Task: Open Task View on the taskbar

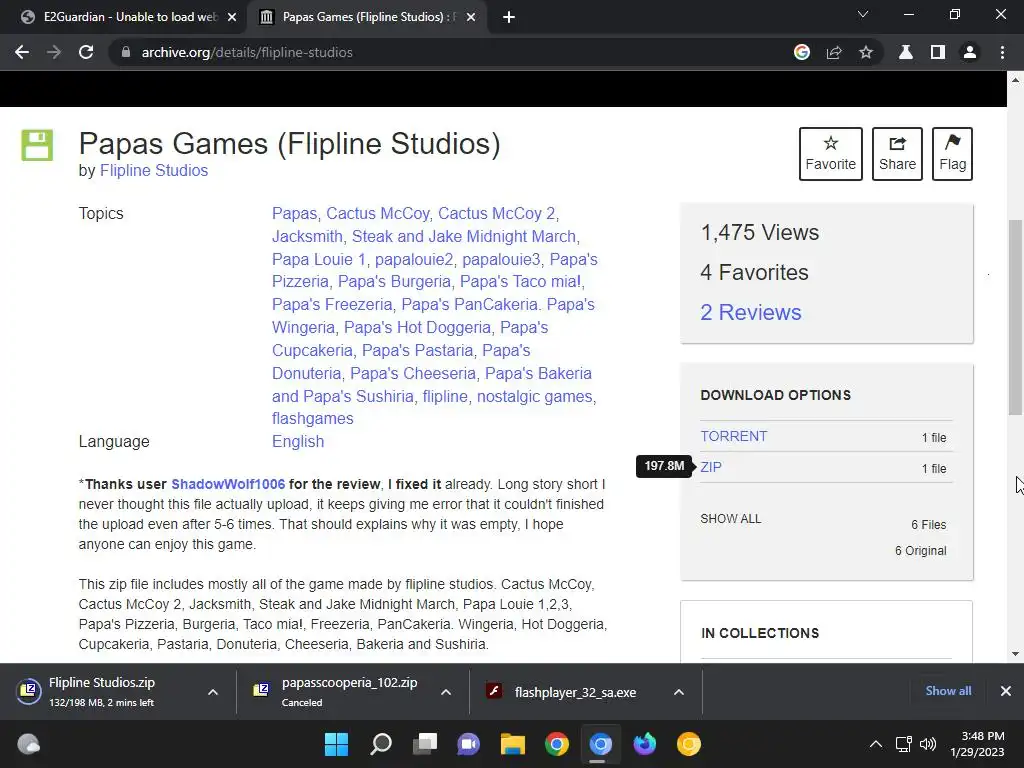Action: [424, 744]
